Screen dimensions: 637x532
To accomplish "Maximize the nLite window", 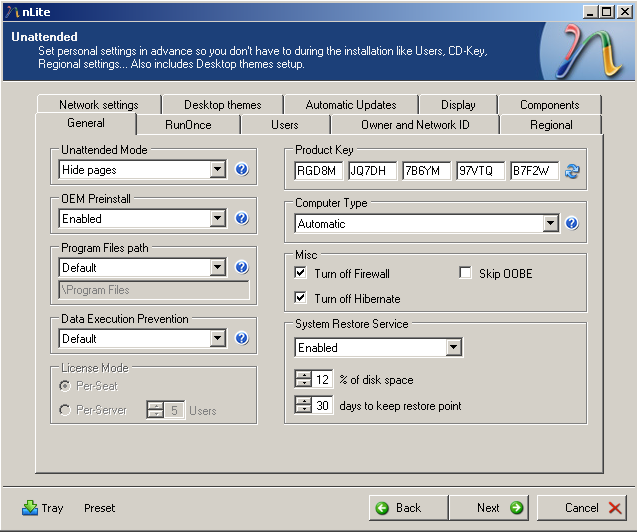I will click(607, 12).
